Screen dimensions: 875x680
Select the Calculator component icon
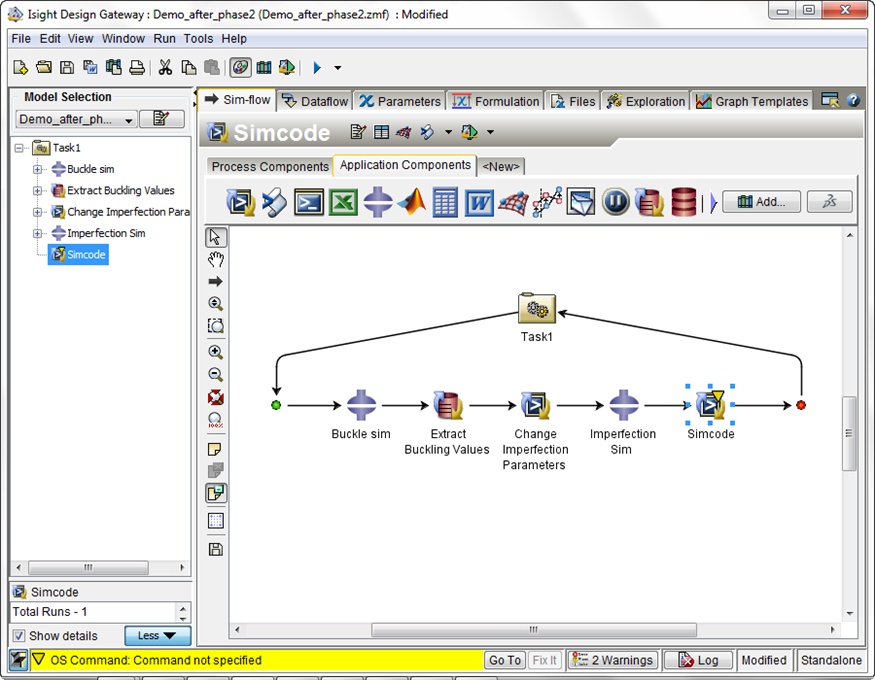click(x=445, y=202)
